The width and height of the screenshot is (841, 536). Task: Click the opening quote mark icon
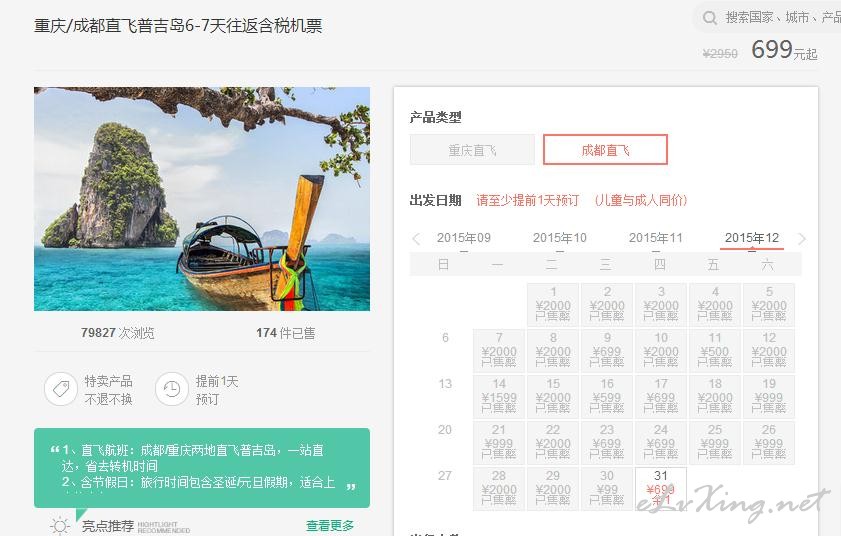point(55,450)
